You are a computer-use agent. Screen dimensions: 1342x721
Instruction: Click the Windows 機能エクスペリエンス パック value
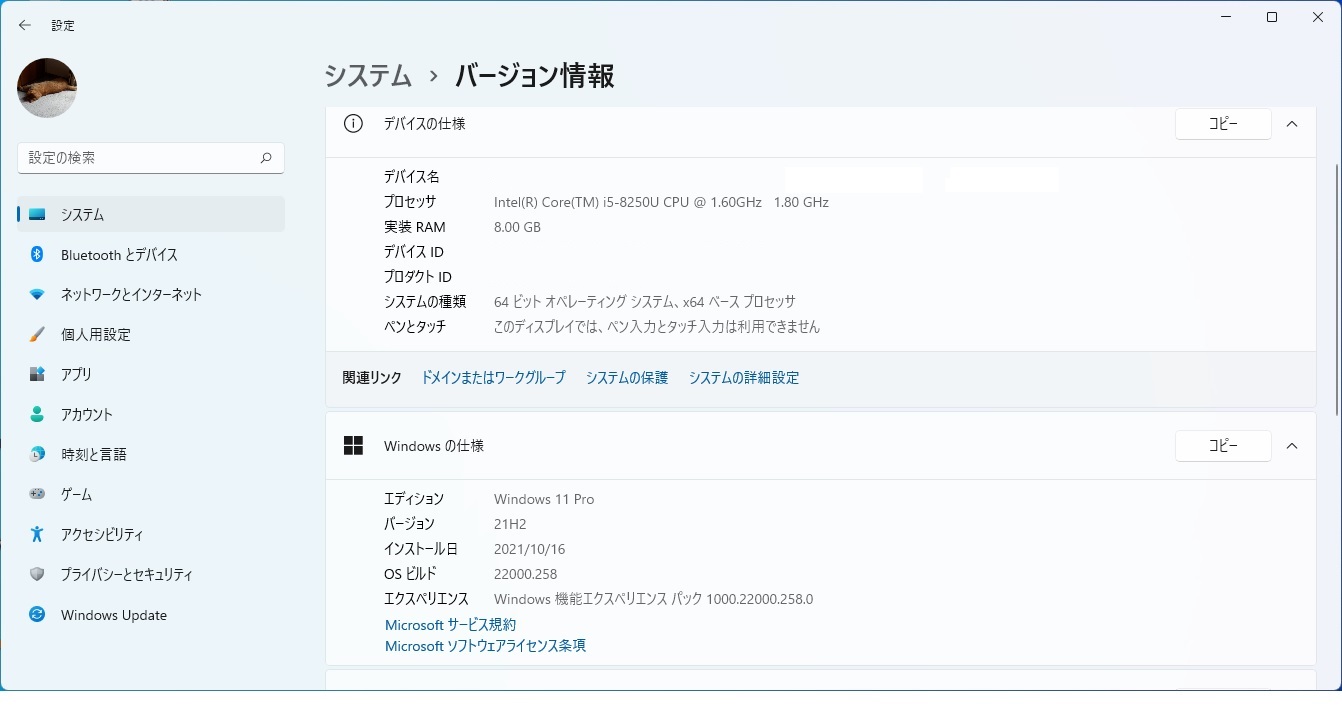click(654, 599)
